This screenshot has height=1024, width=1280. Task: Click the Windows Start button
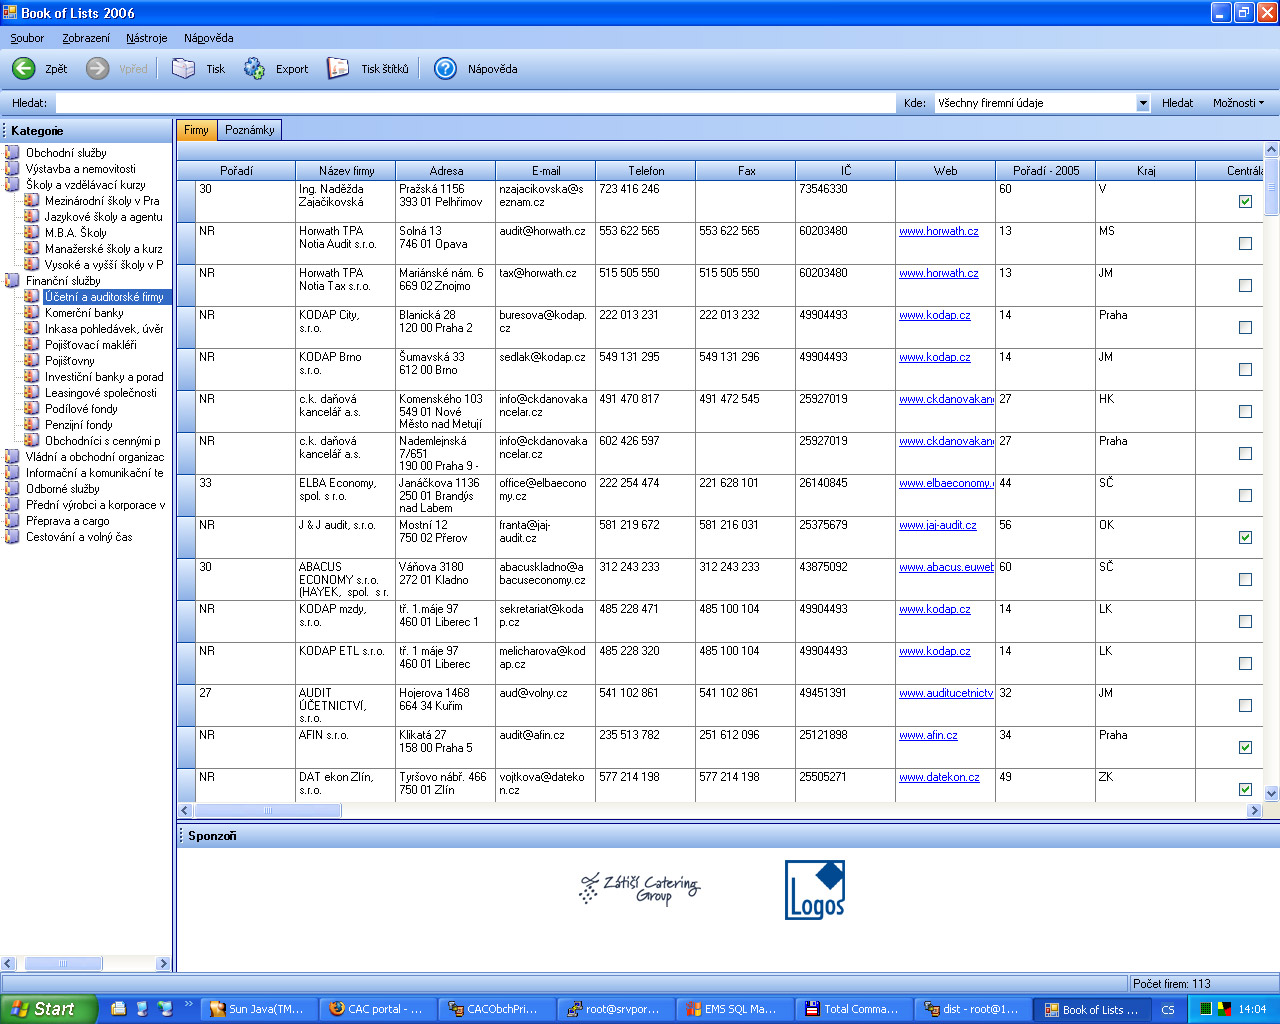point(49,1009)
